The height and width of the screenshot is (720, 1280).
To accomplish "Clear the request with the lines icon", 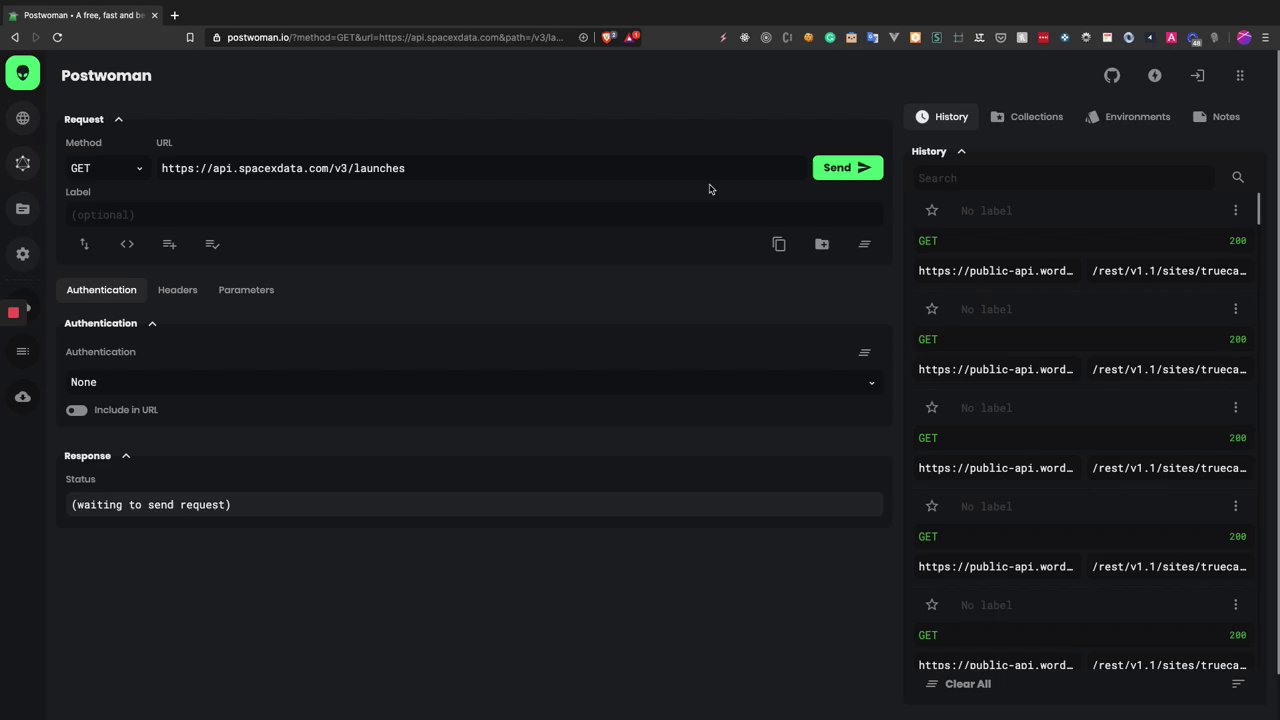I will (865, 244).
